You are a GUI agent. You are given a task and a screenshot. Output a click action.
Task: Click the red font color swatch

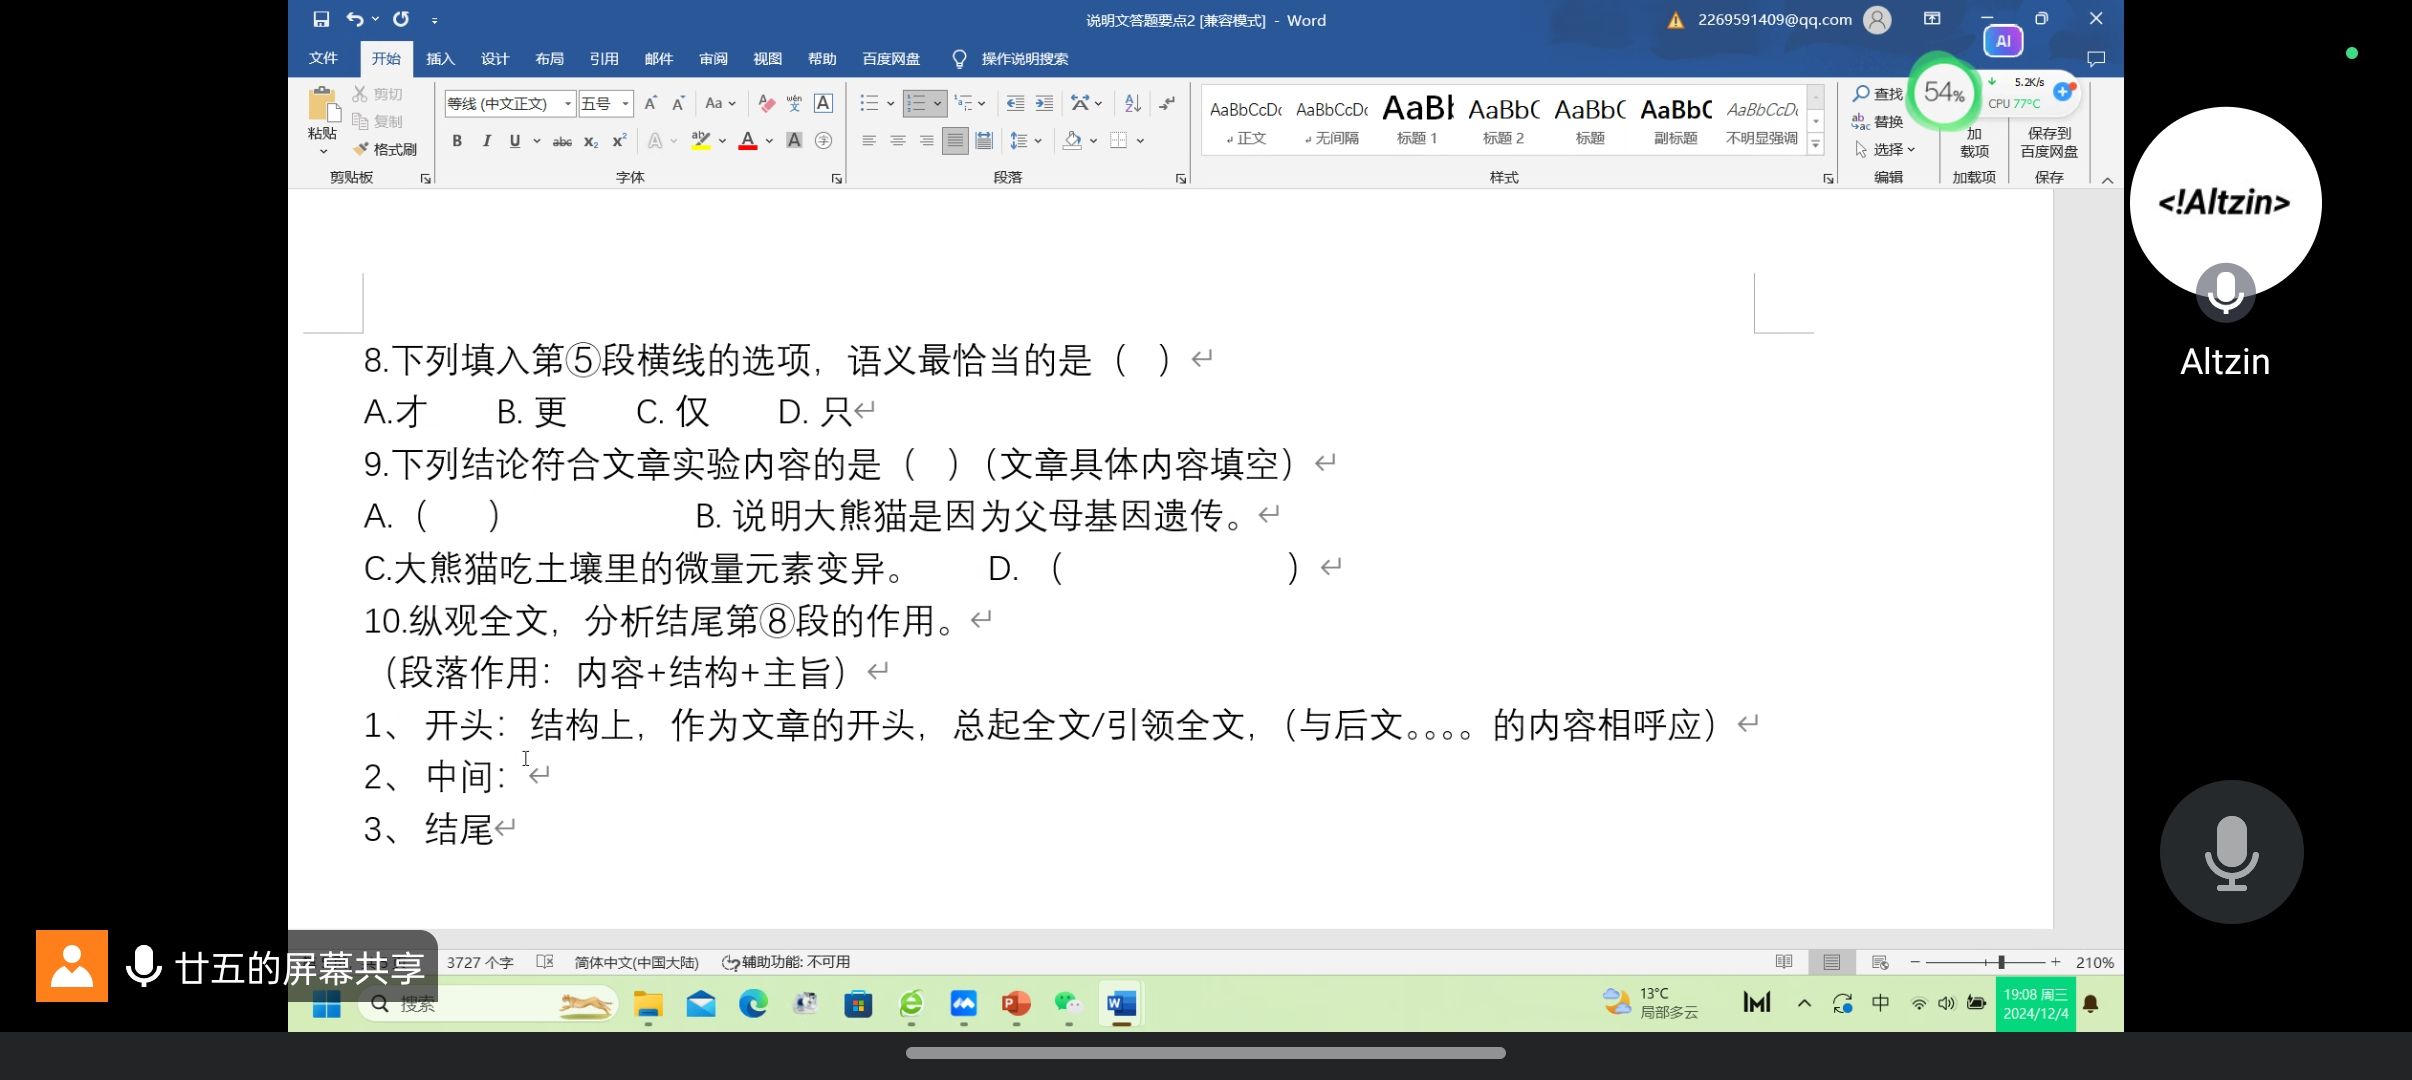(x=747, y=141)
